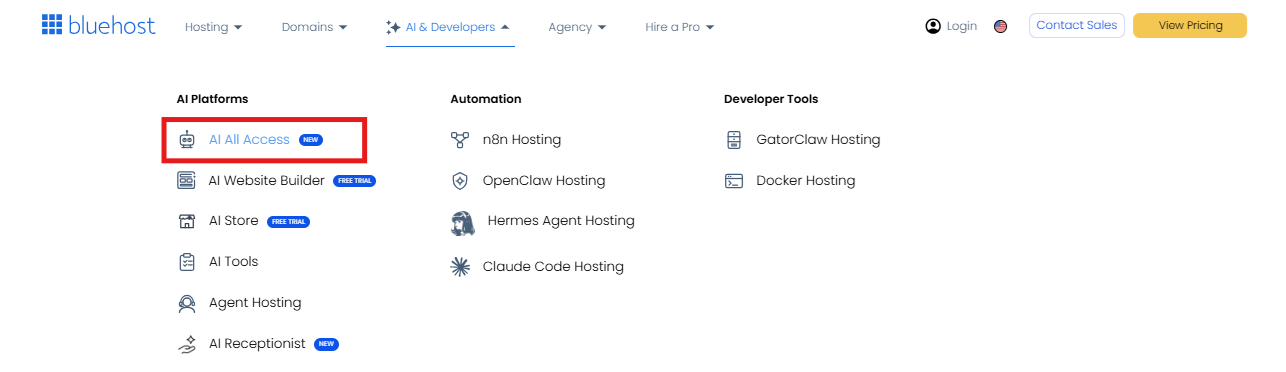
Task: Click the AI Receptionist hand icon
Action: coord(186,344)
